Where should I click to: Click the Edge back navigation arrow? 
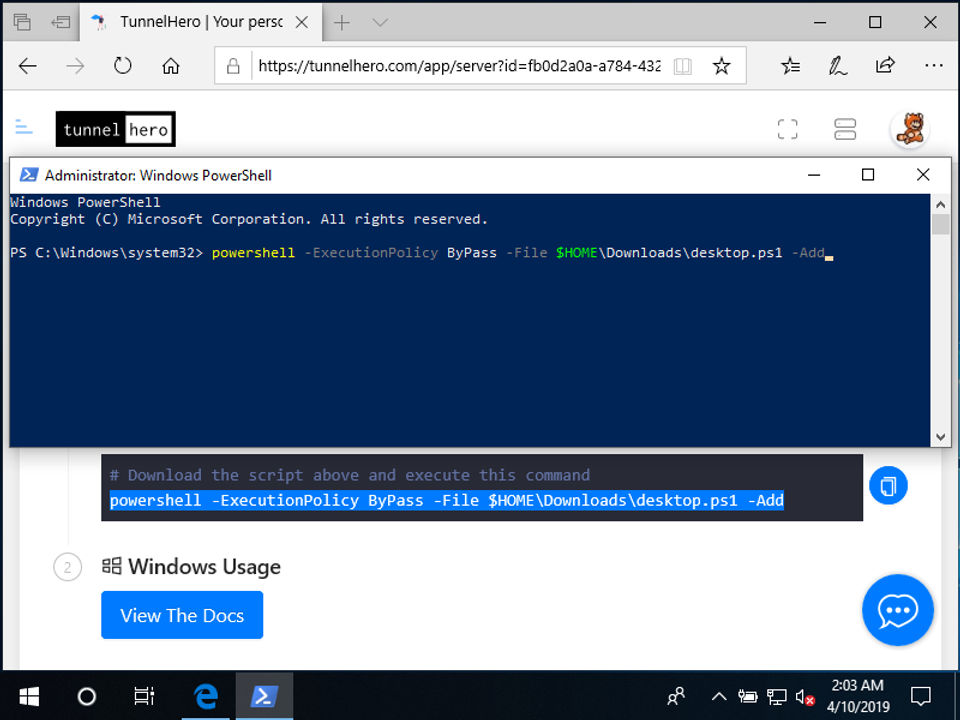point(28,66)
